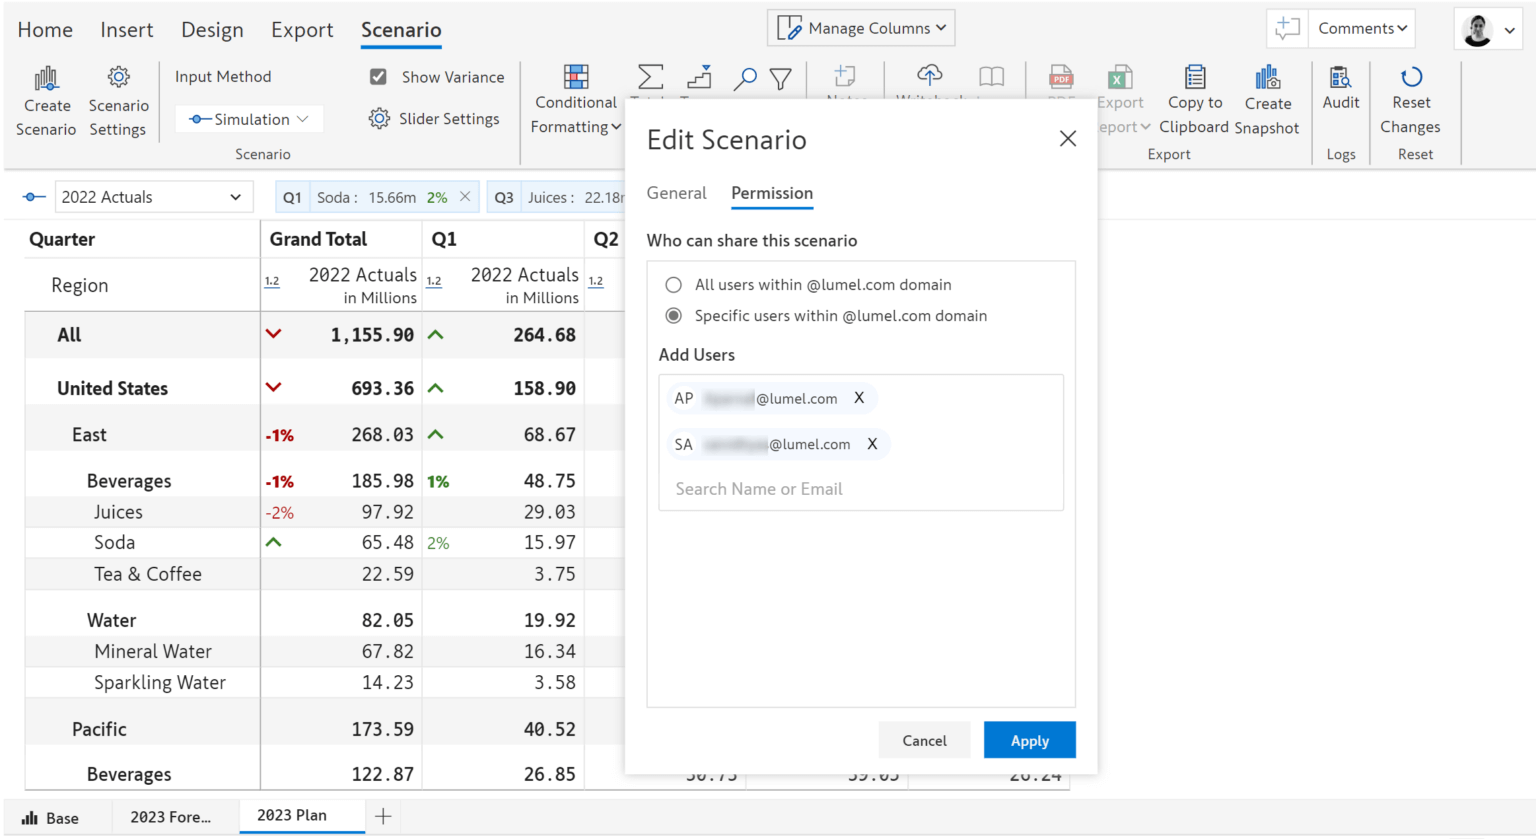Image resolution: width=1536 pixels, height=839 pixels.
Task: Select 'All users within @lumel.com domain'
Action: 673,284
